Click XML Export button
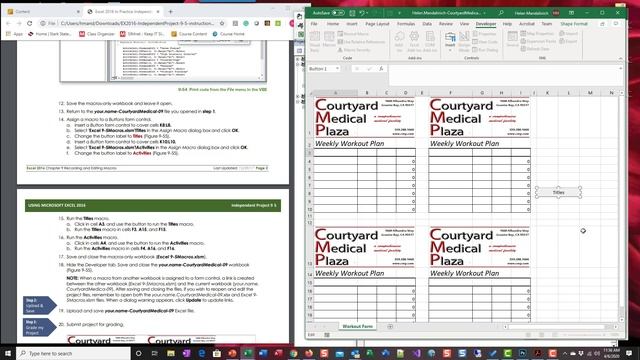Viewport: 640px width, 360px height. [568, 41]
